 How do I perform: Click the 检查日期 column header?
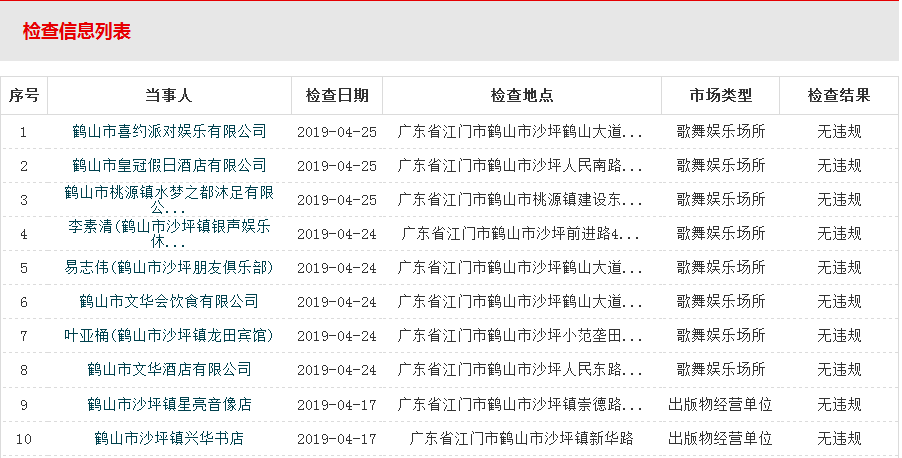[x=337, y=96]
